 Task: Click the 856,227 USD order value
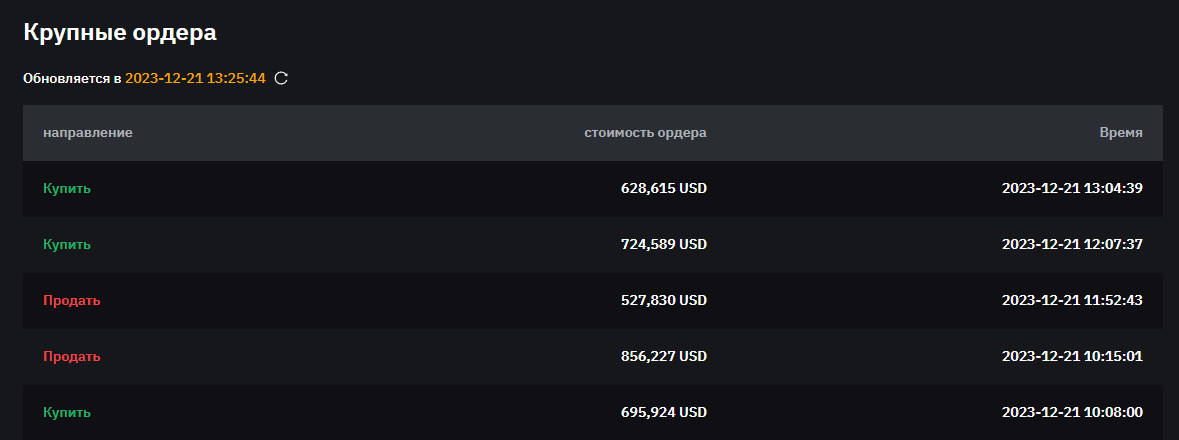(663, 356)
